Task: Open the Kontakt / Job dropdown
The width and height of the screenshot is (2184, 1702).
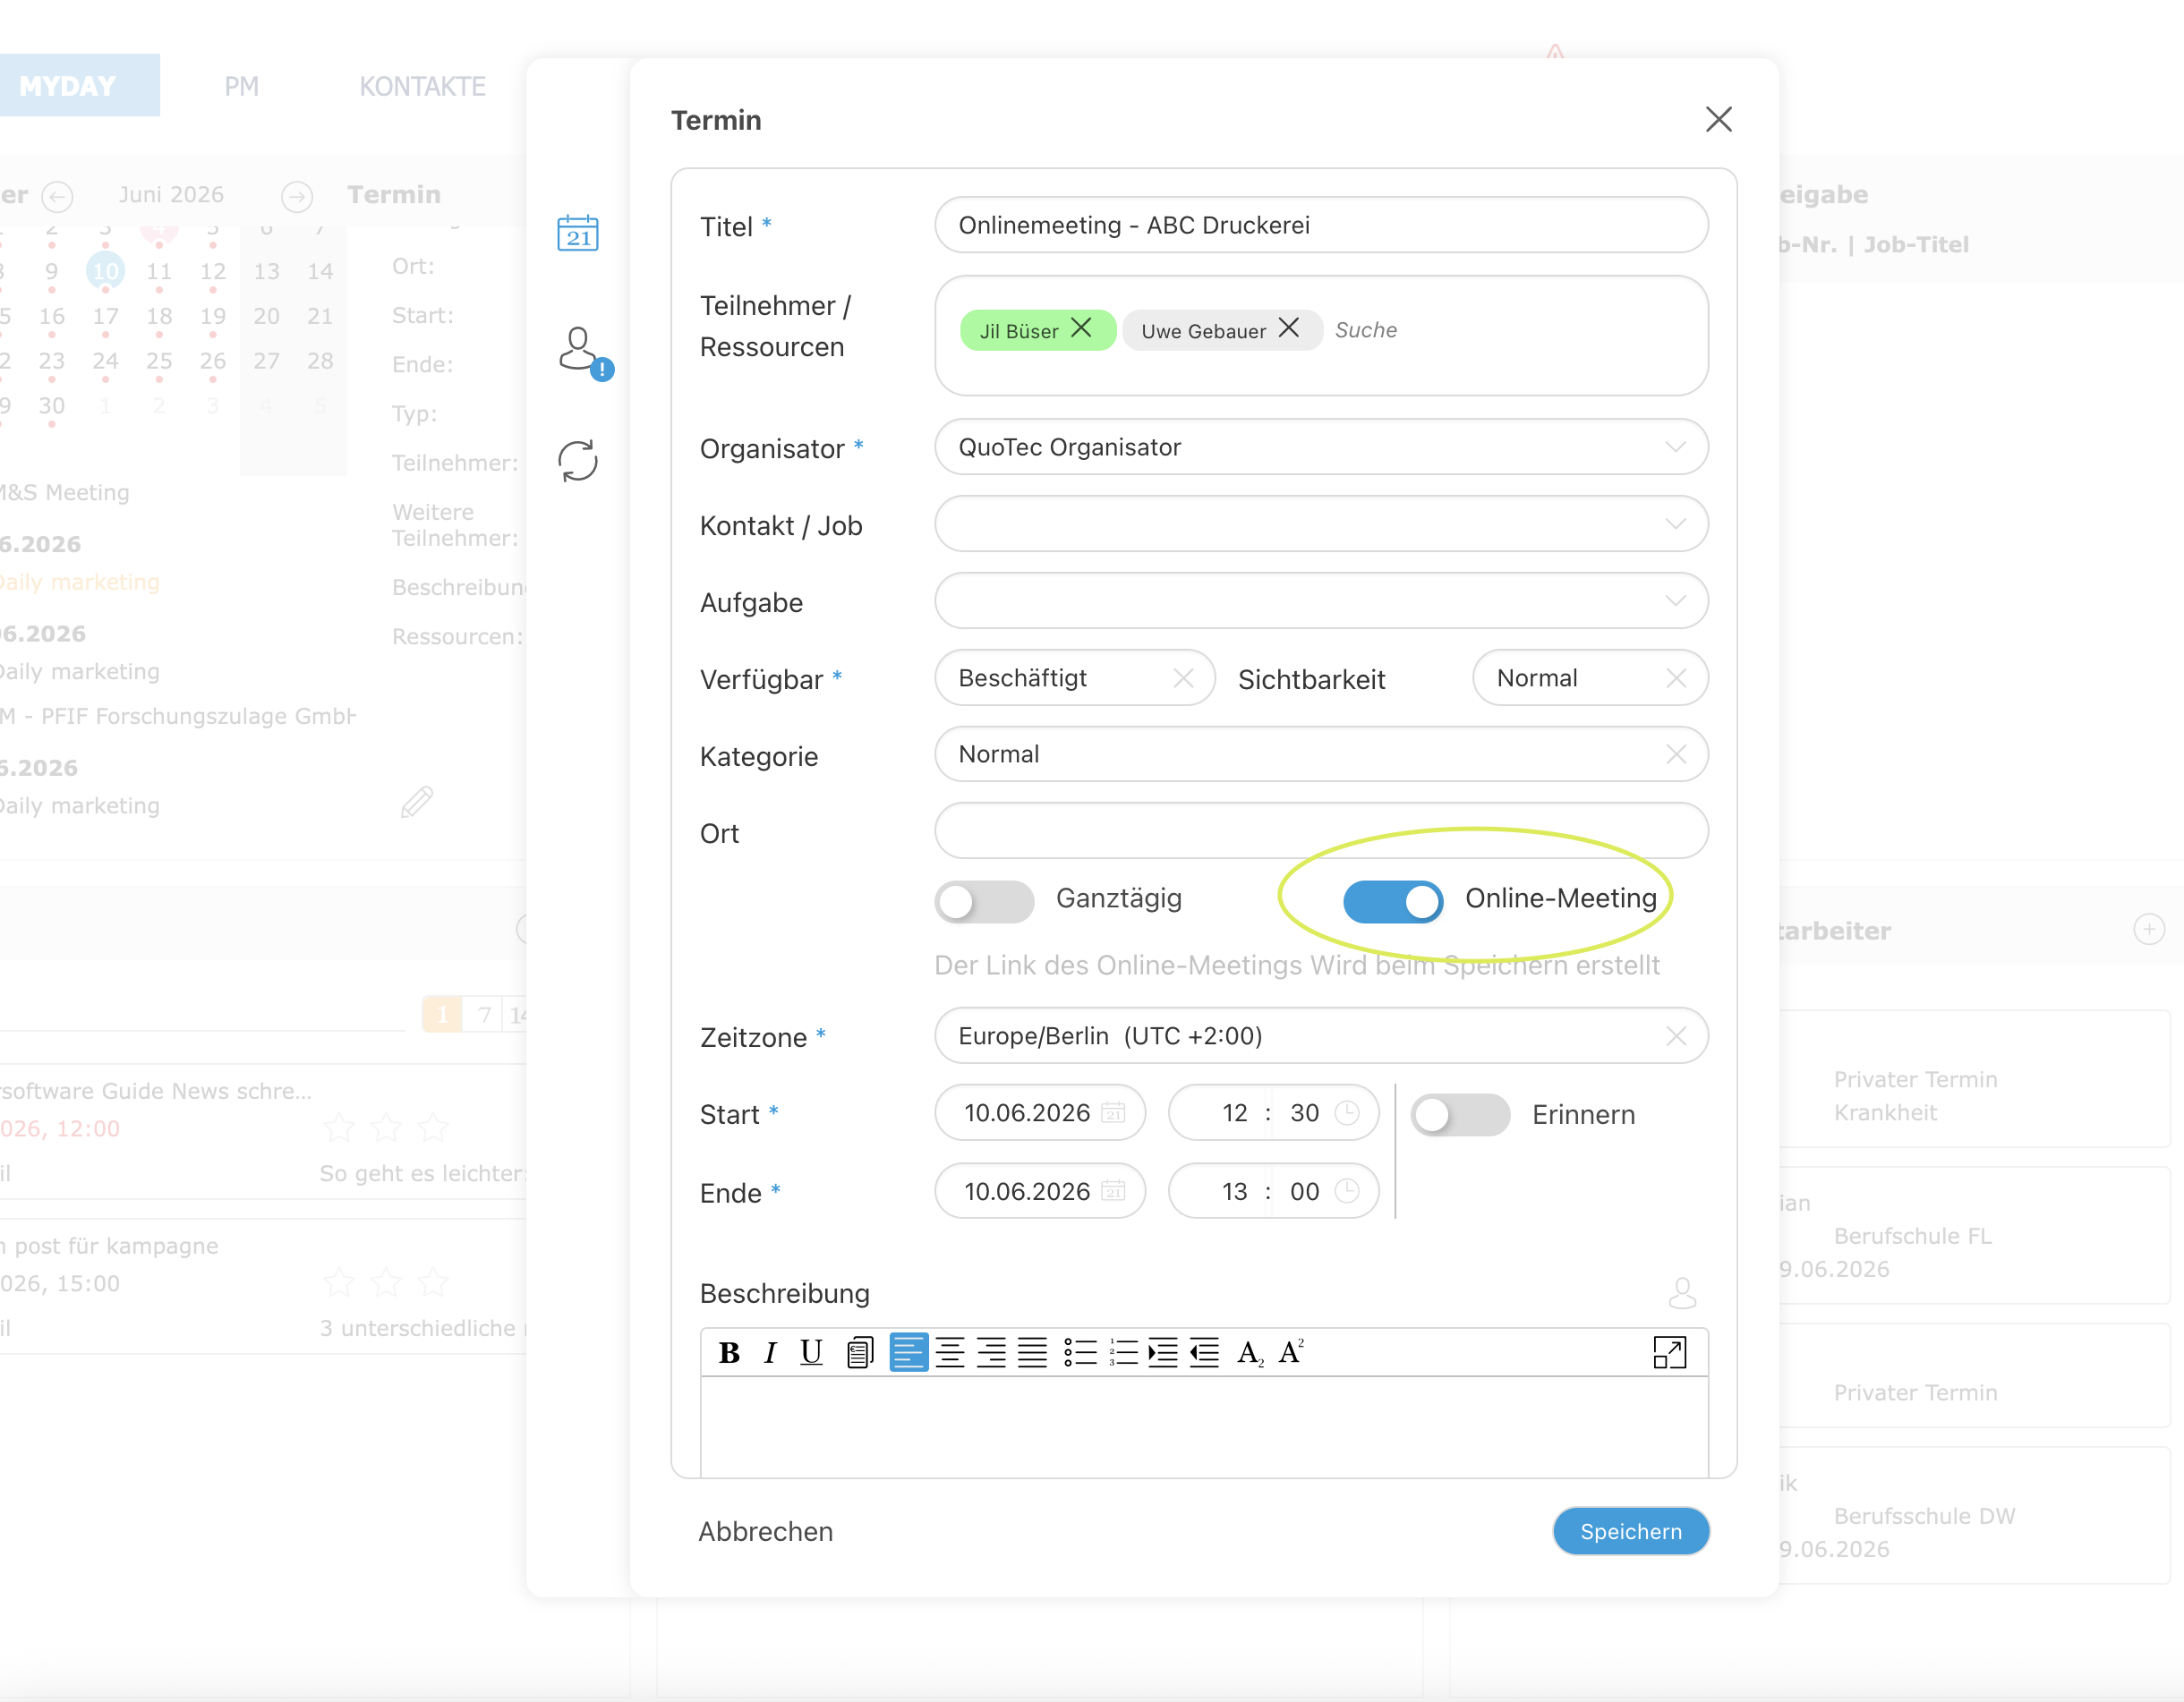Action: click(1321, 524)
